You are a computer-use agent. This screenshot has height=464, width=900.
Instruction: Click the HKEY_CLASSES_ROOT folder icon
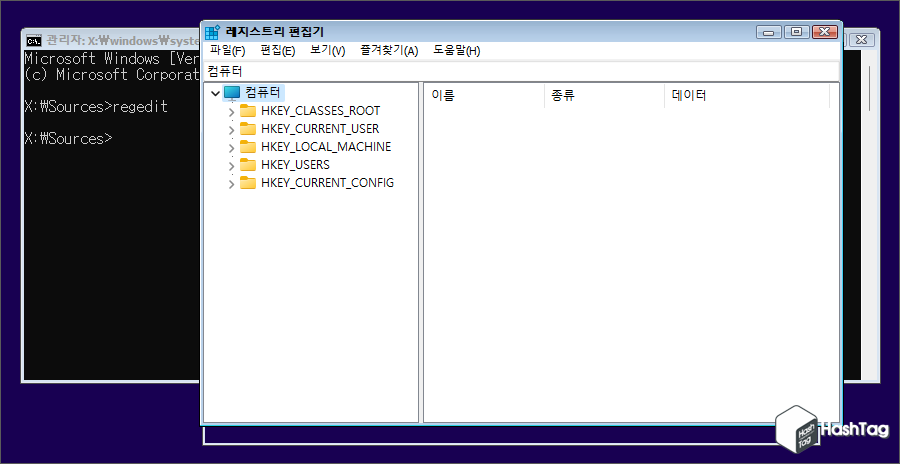point(248,110)
